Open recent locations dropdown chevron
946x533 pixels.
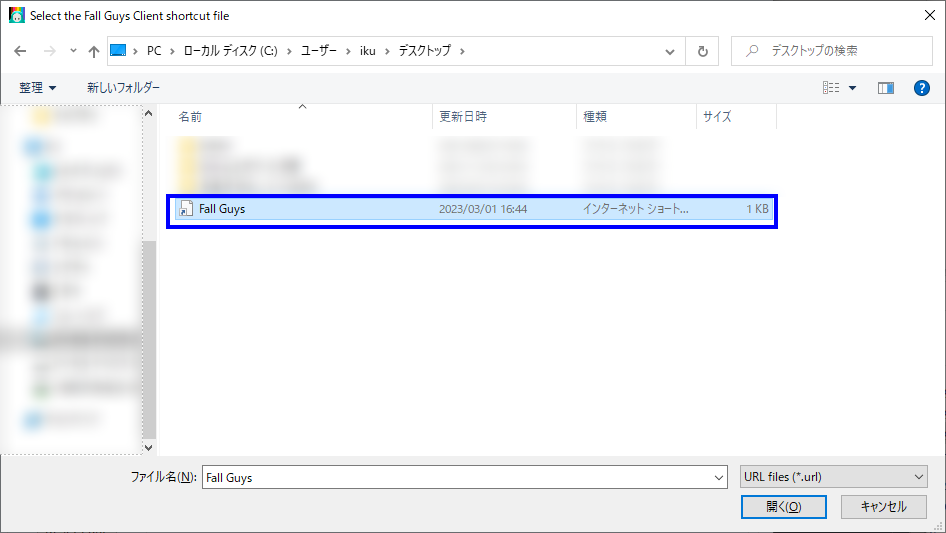73,51
